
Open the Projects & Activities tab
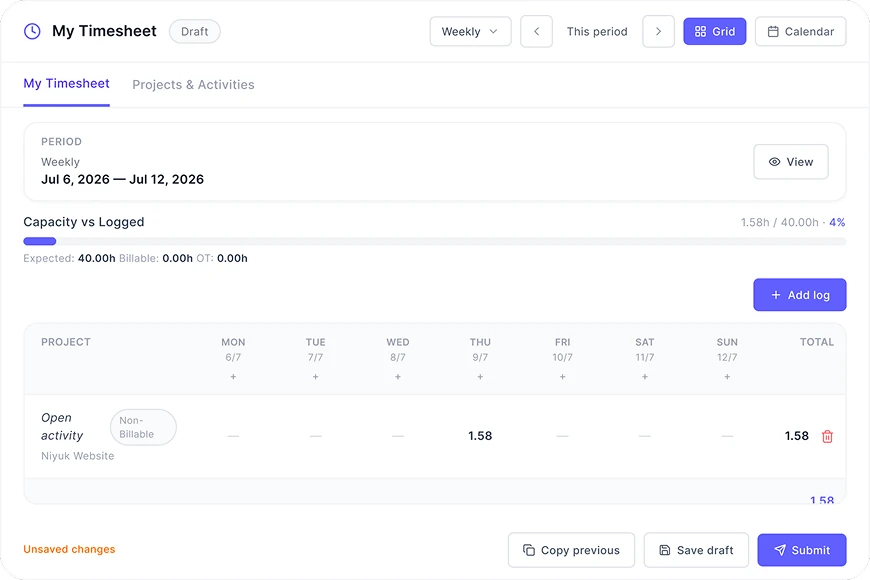coord(193,84)
